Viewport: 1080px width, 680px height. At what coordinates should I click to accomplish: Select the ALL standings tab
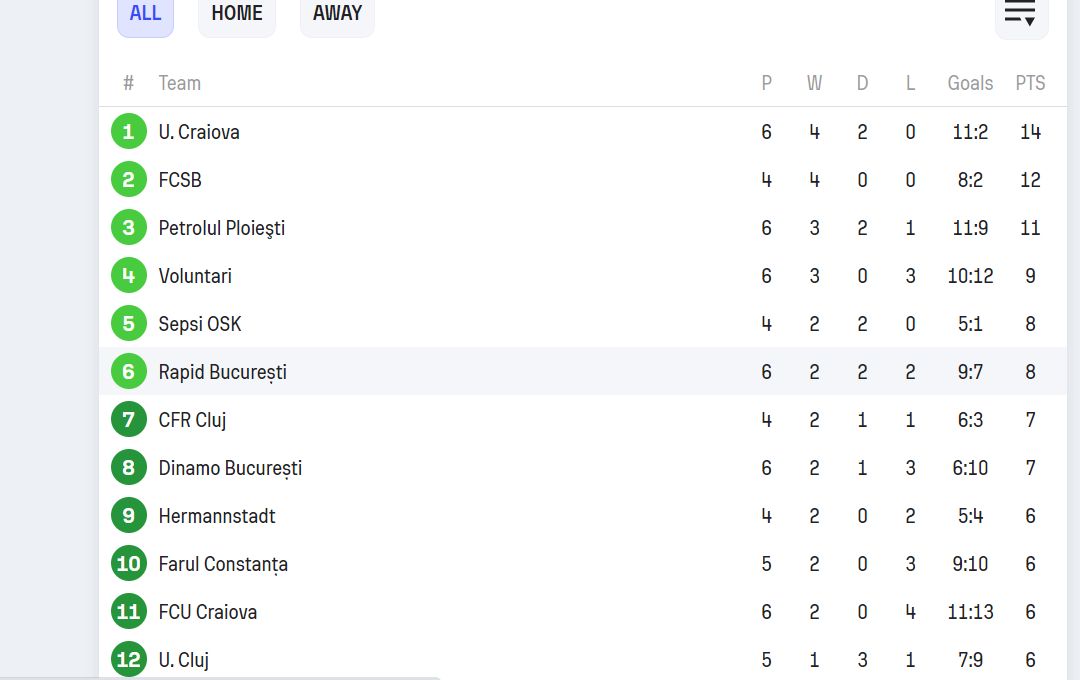point(145,14)
